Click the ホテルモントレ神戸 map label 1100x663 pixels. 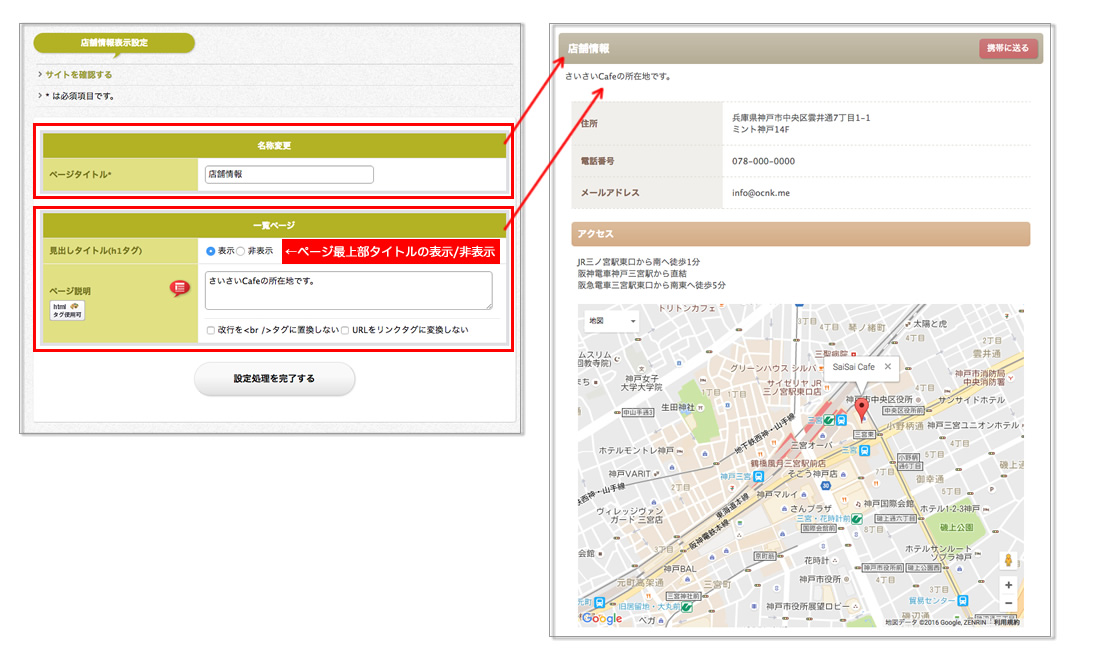coord(636,450)
